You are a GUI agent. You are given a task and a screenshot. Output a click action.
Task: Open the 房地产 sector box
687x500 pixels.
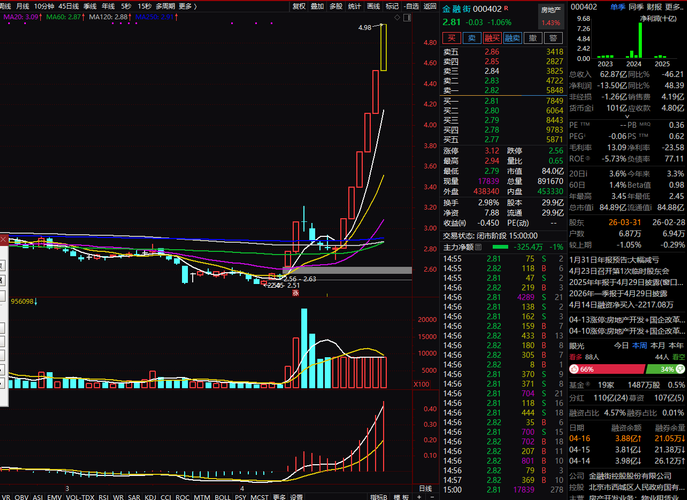[x=551, y=16]
